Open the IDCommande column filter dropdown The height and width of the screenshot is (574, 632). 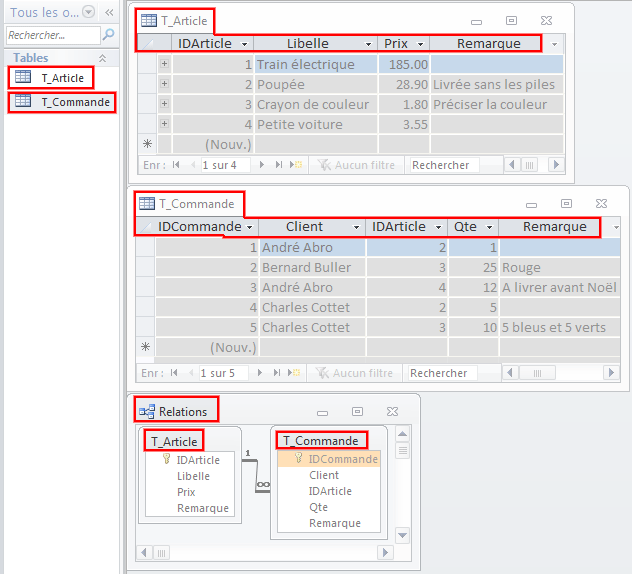[249, 227]
